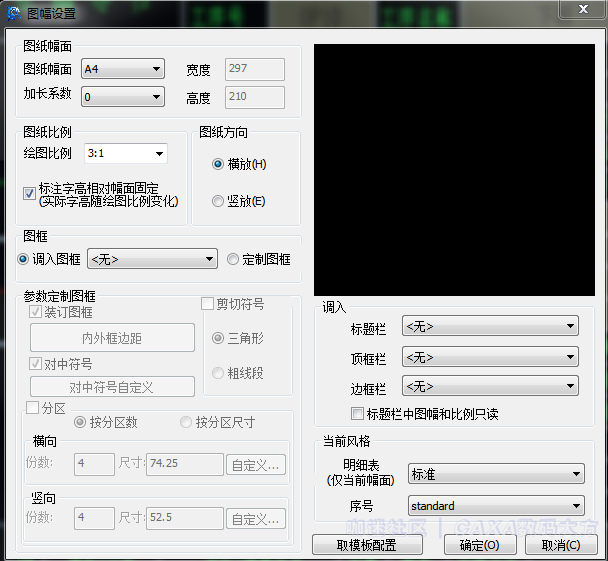Toggle 标题栏中图幅和比例只读 checkbox
This screenshot has width=608, height=561.
(357, 413)
